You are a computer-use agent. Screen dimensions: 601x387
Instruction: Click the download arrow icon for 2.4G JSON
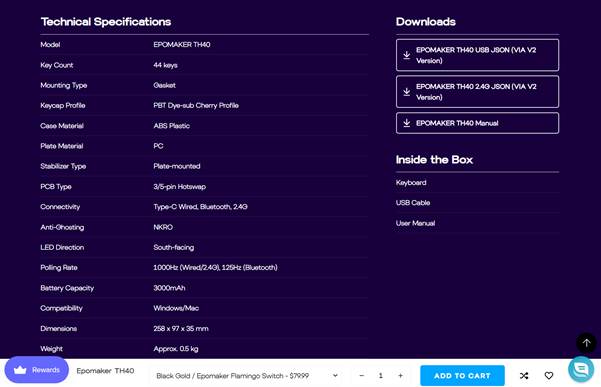407,92
